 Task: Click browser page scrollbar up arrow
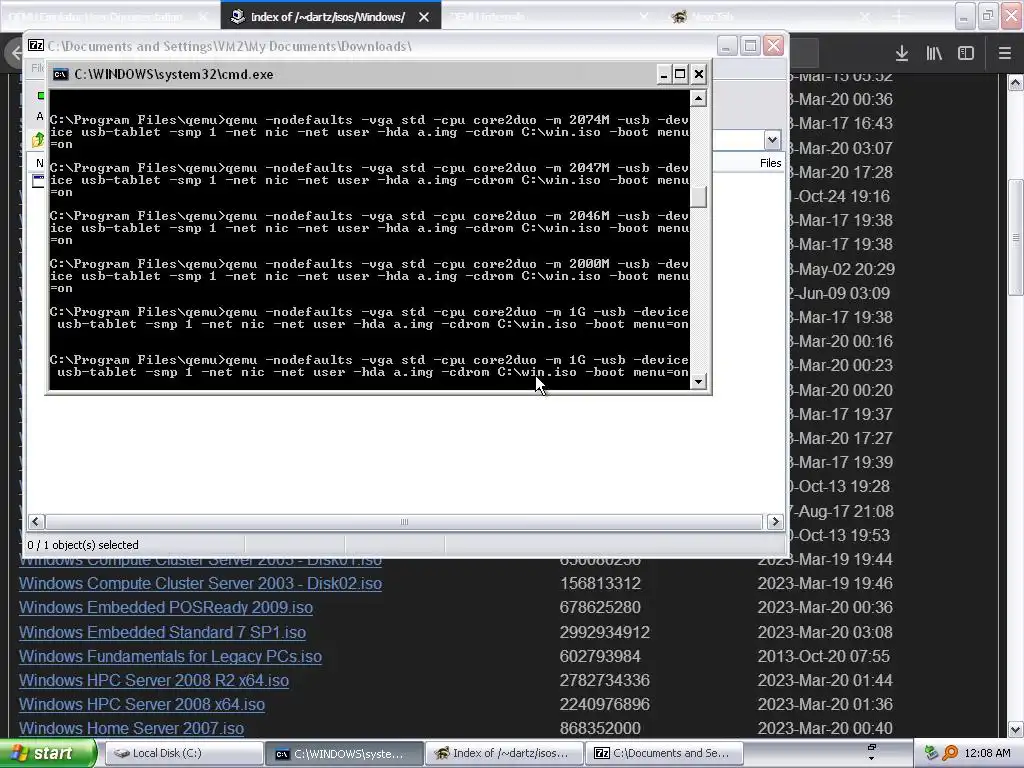click(1016, 83)
